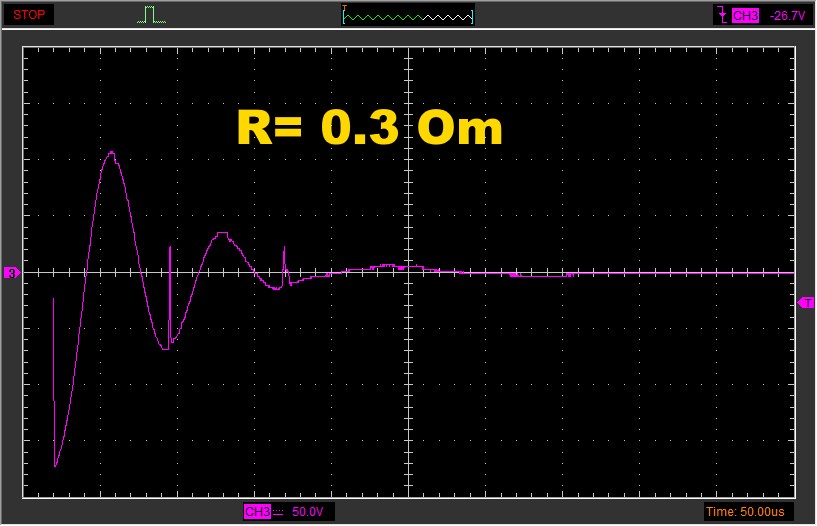Click the falling edge trigger icon
Viewport: 817px width, 526px height.
point(722,16)
